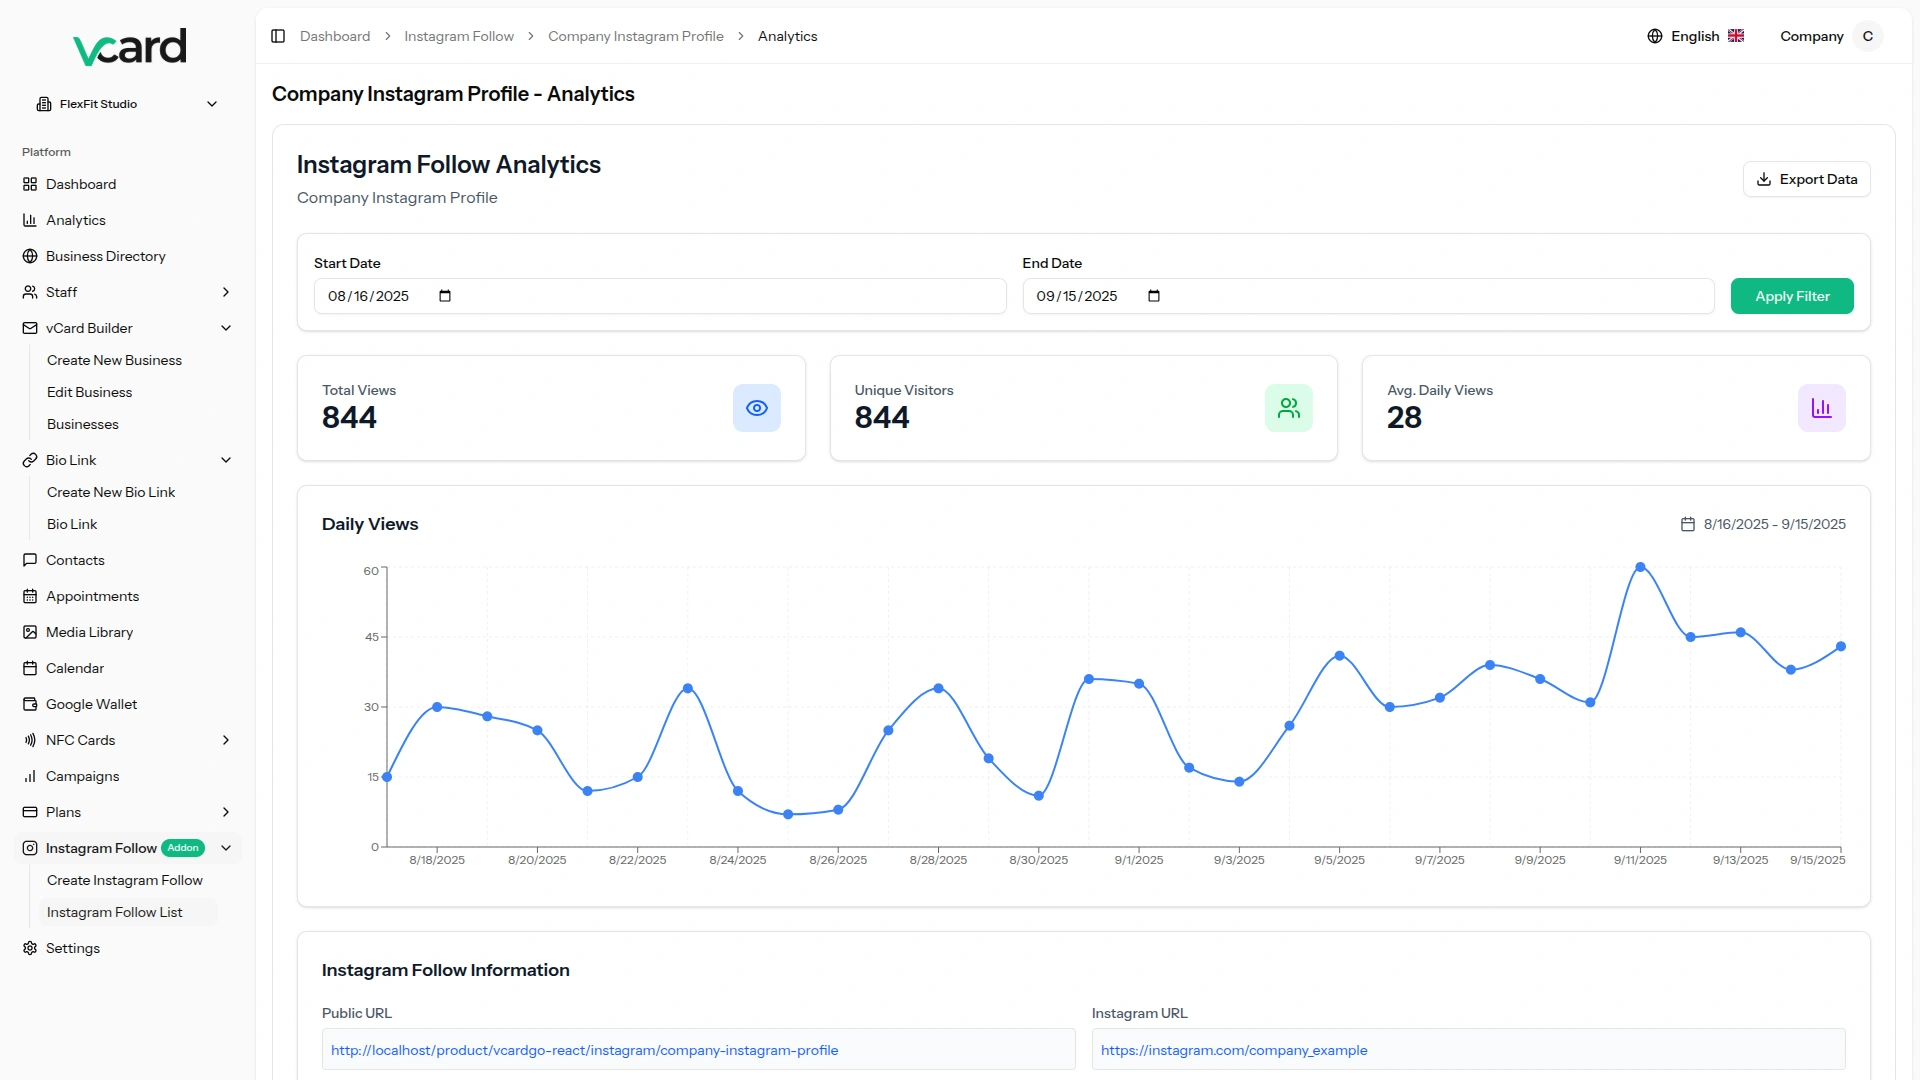The width and height of the screenshot is (1920, 1080).
Task: Click the Bio Link submenu entry
Action: pyautogui.click(x=72, y=524)
